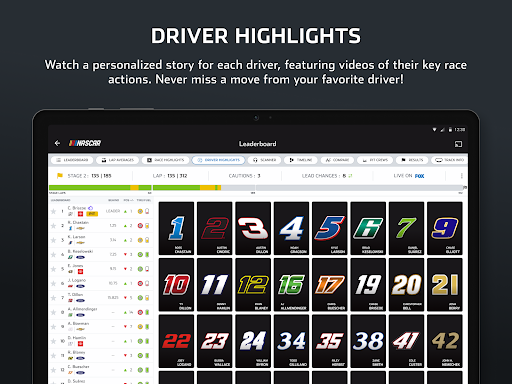
Task: Open car number 12 driver highlights card
Action: (x=253, y=285)
